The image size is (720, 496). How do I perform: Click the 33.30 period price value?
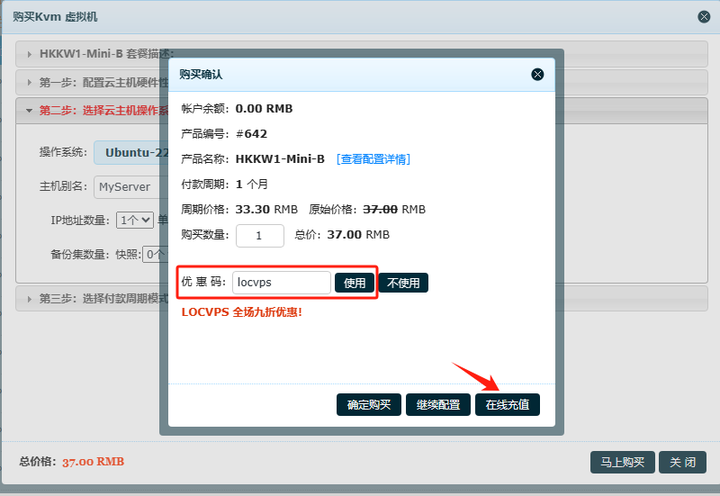coord(253,209)
